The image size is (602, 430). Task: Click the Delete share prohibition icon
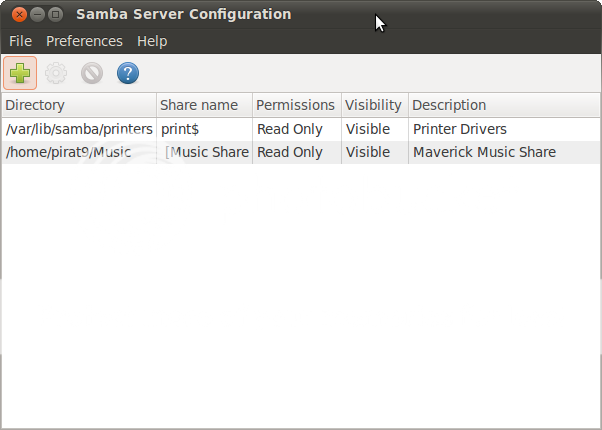[92, 73]
